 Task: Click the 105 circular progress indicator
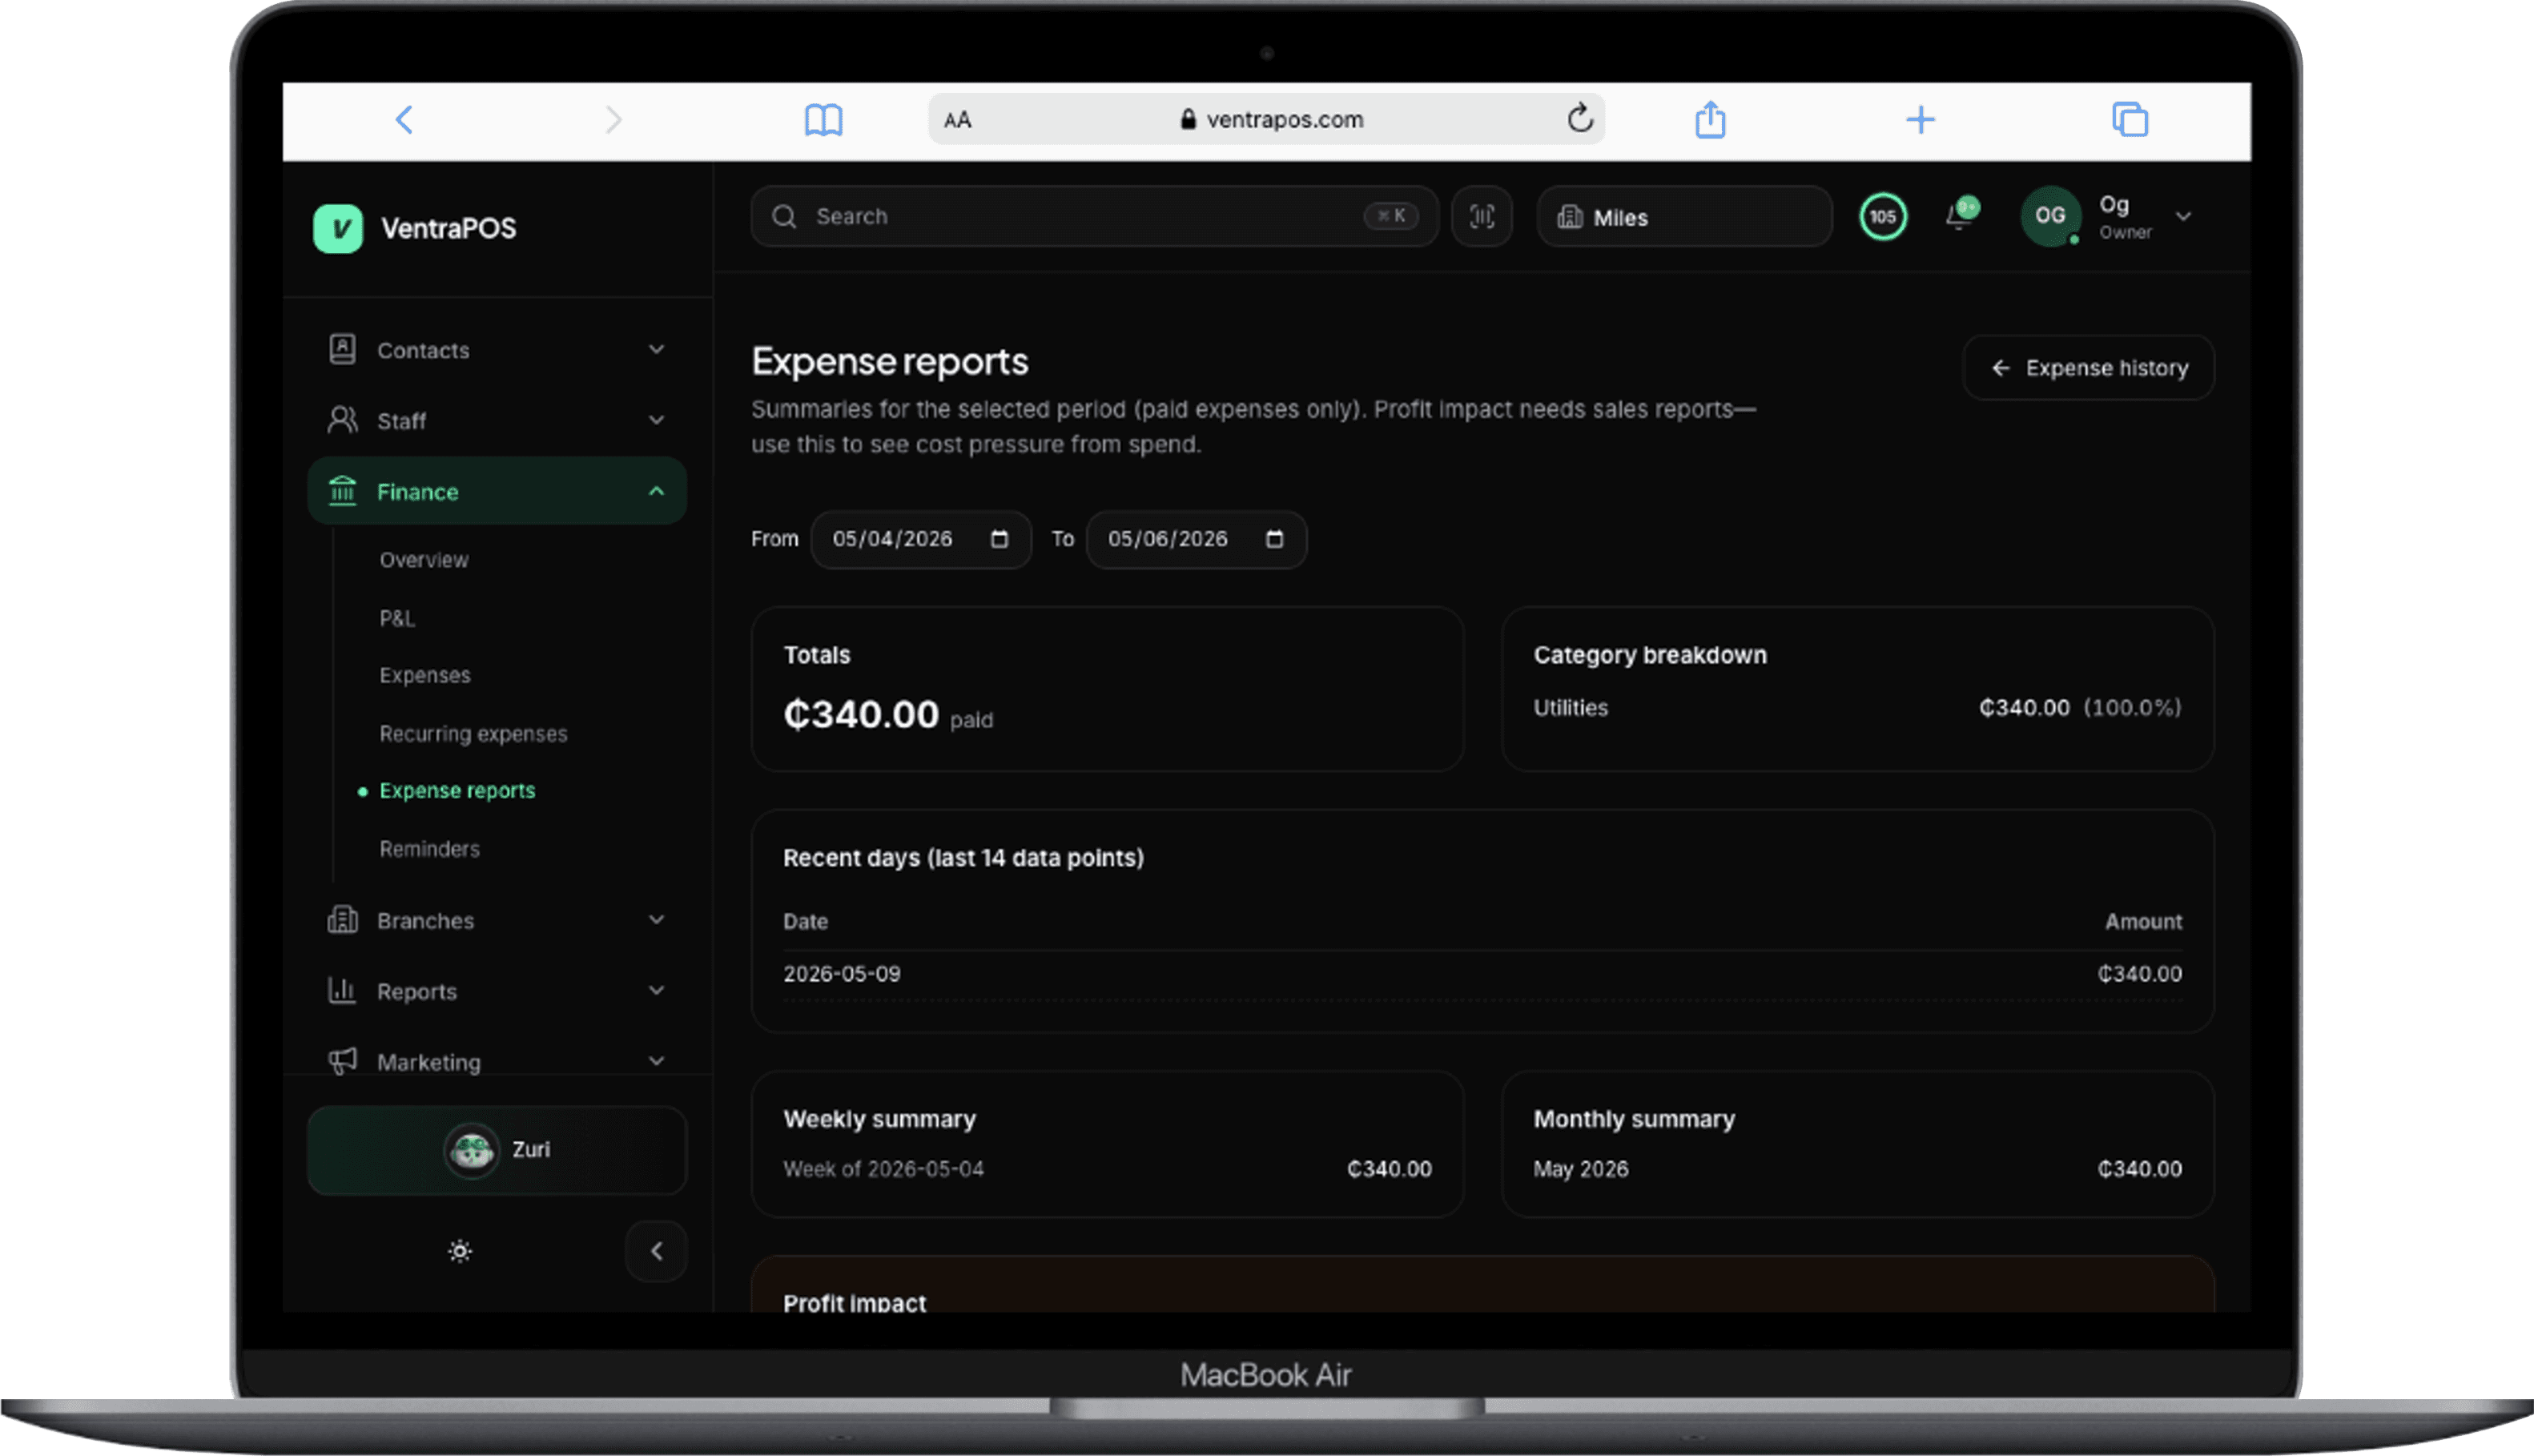coord(1883,216)
